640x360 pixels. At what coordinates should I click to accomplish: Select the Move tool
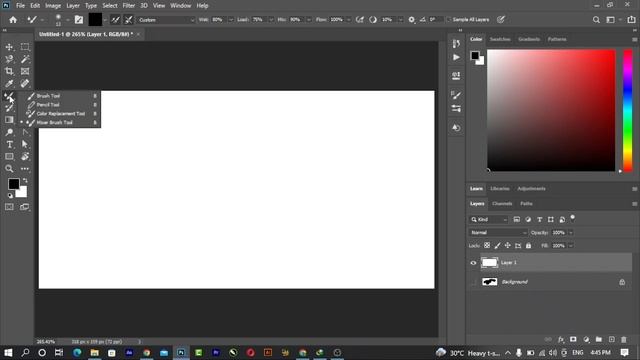tap(9, 47)
